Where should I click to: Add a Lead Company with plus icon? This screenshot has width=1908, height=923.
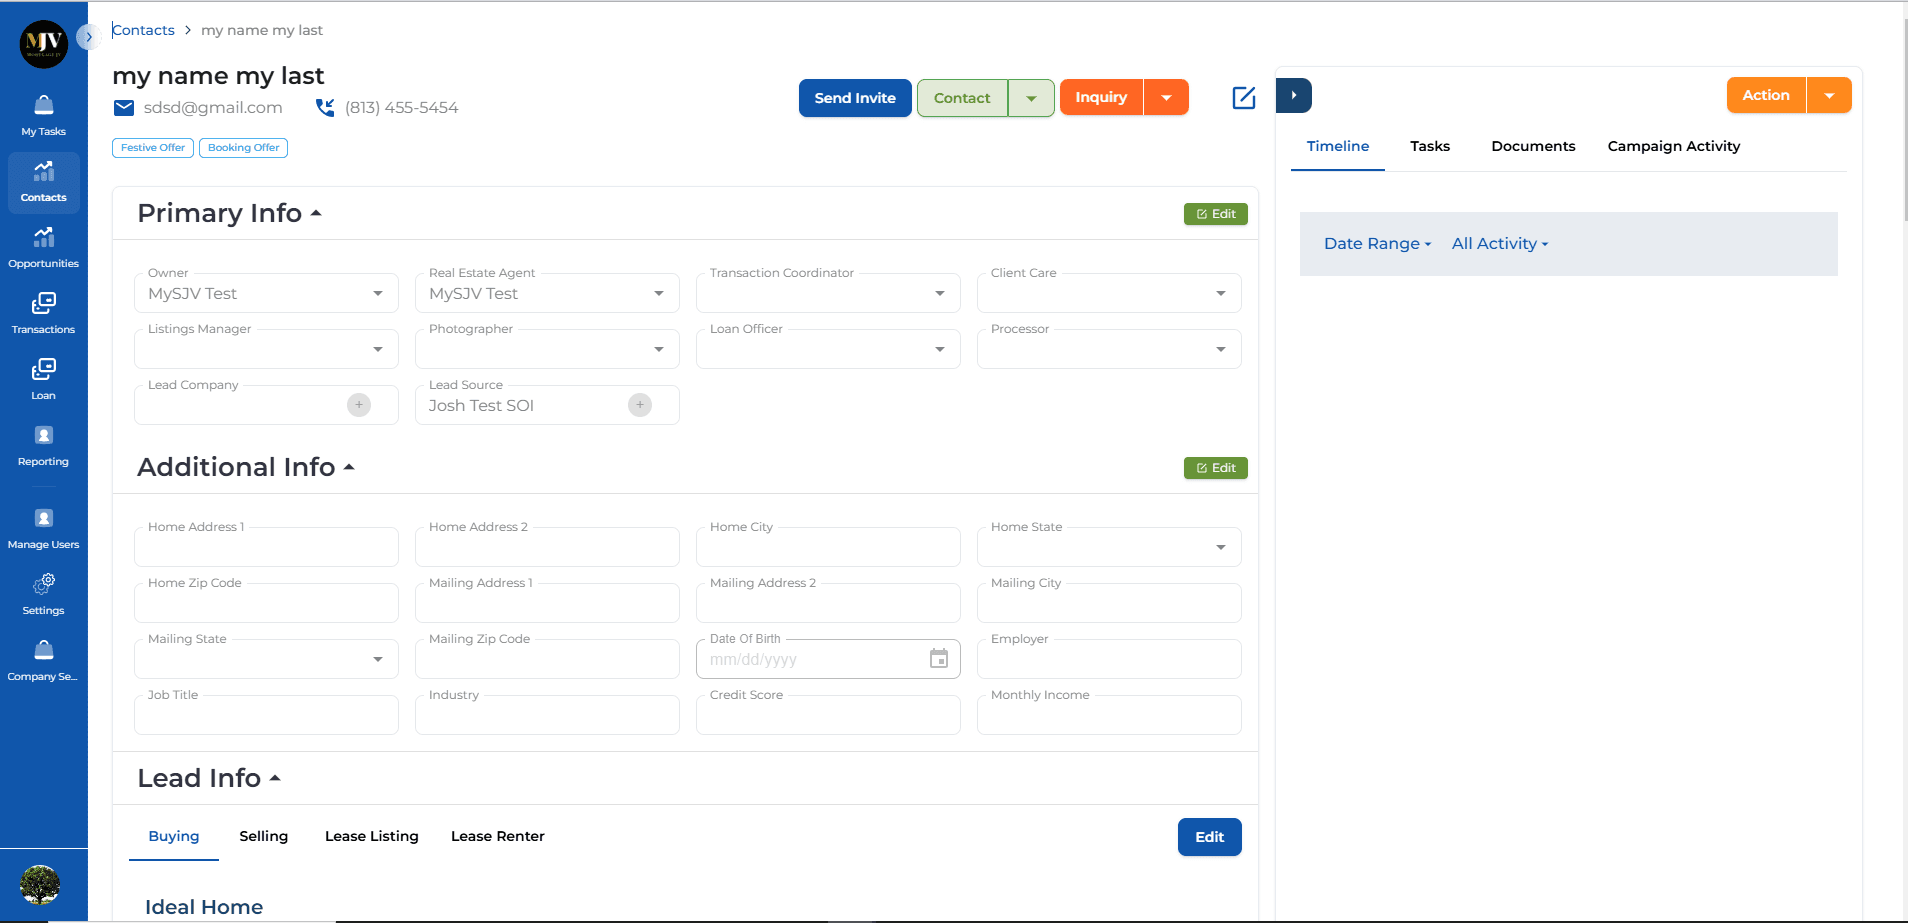click(x=359, y=405)
